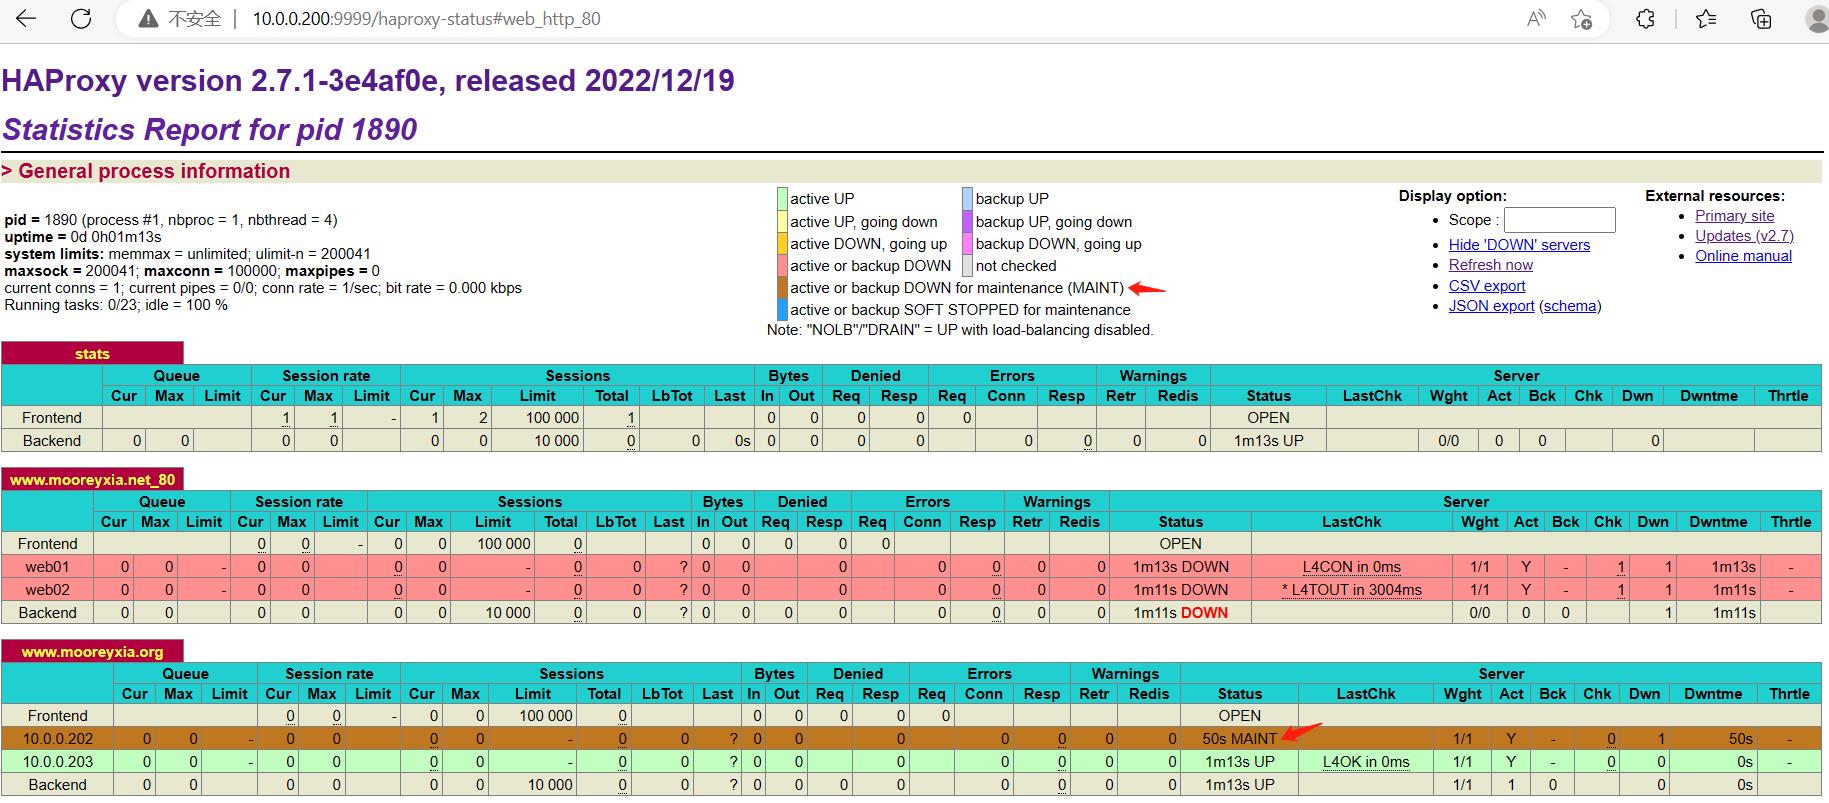Open the JSON export link
Screen dimensions: 1829x803
1491,306
